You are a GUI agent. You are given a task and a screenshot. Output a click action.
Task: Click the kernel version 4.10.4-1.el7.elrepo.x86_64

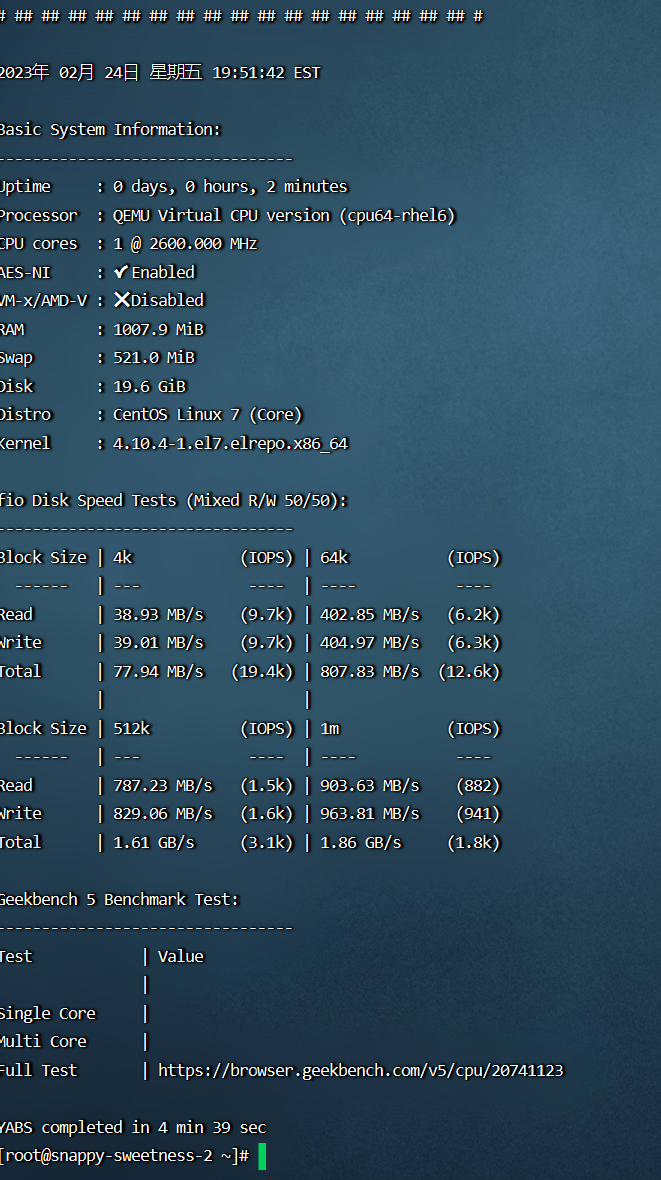(230, 443)
